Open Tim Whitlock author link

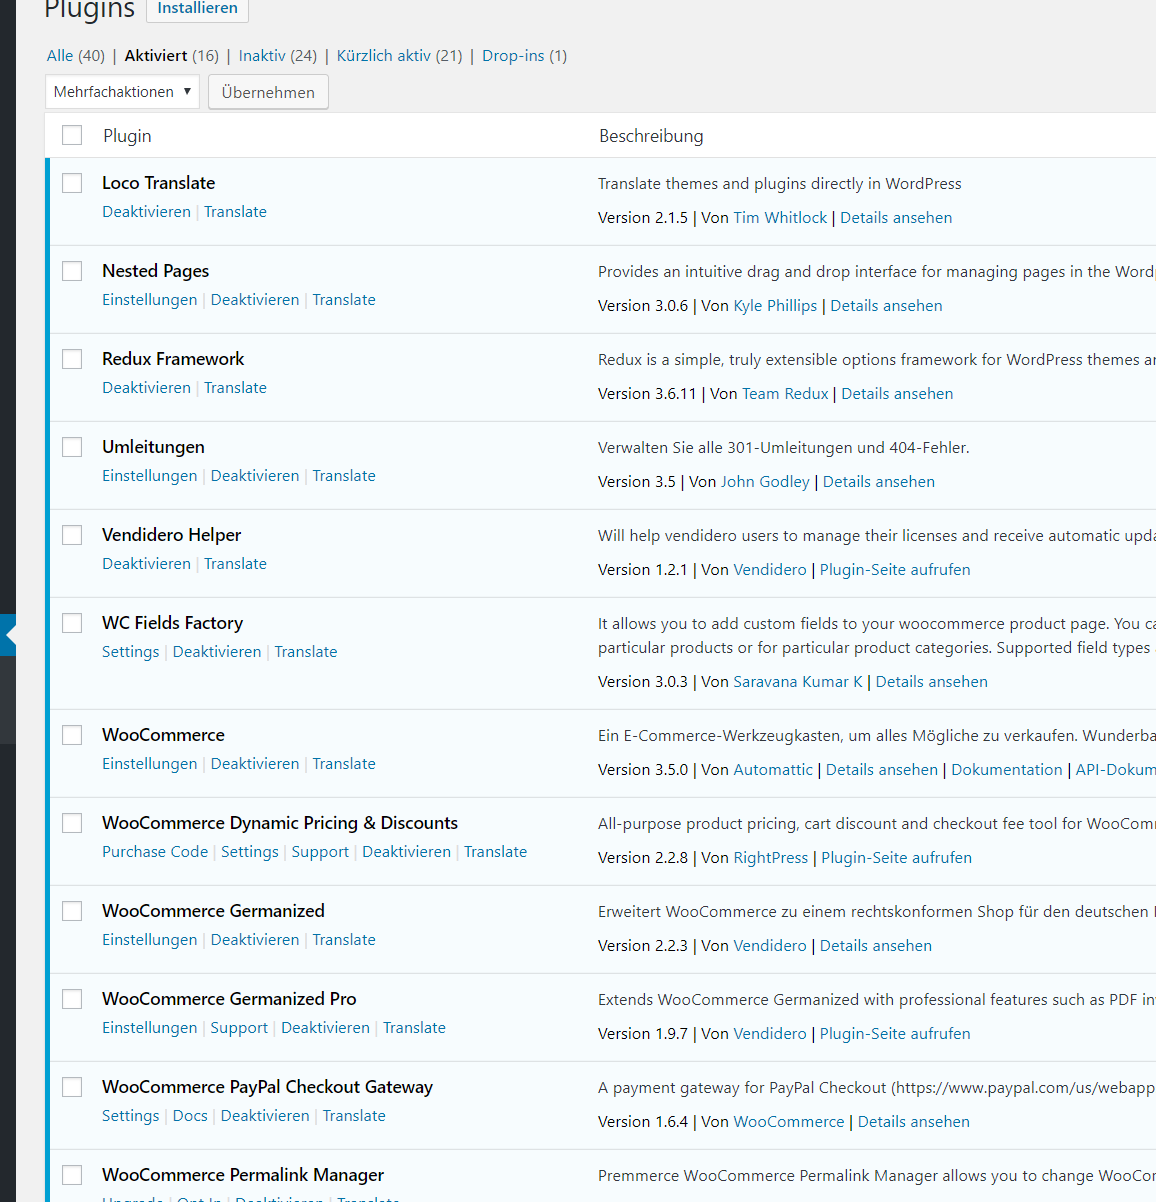point(780,218)
